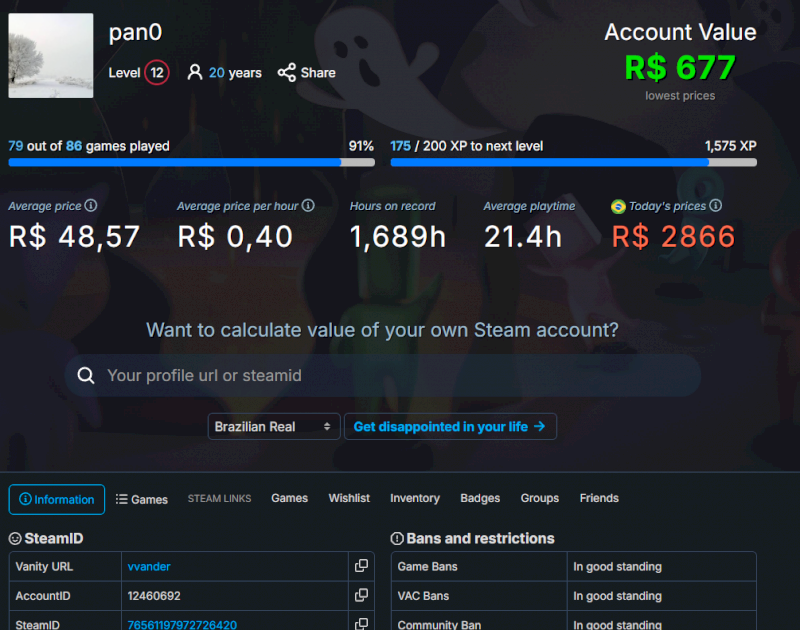The height and width of the screenshot is (630, 800).
Task: Switch to the Games list tab
Action: [142, 499]
